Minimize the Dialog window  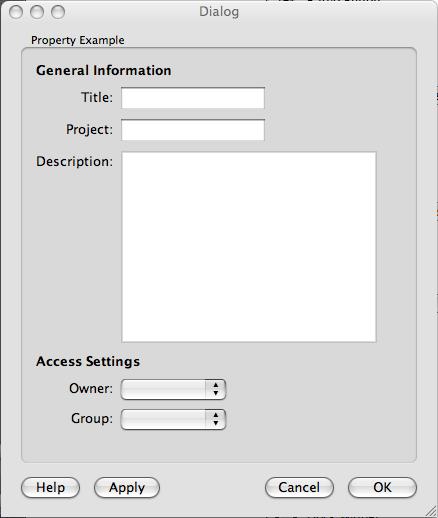click(37, 12)
